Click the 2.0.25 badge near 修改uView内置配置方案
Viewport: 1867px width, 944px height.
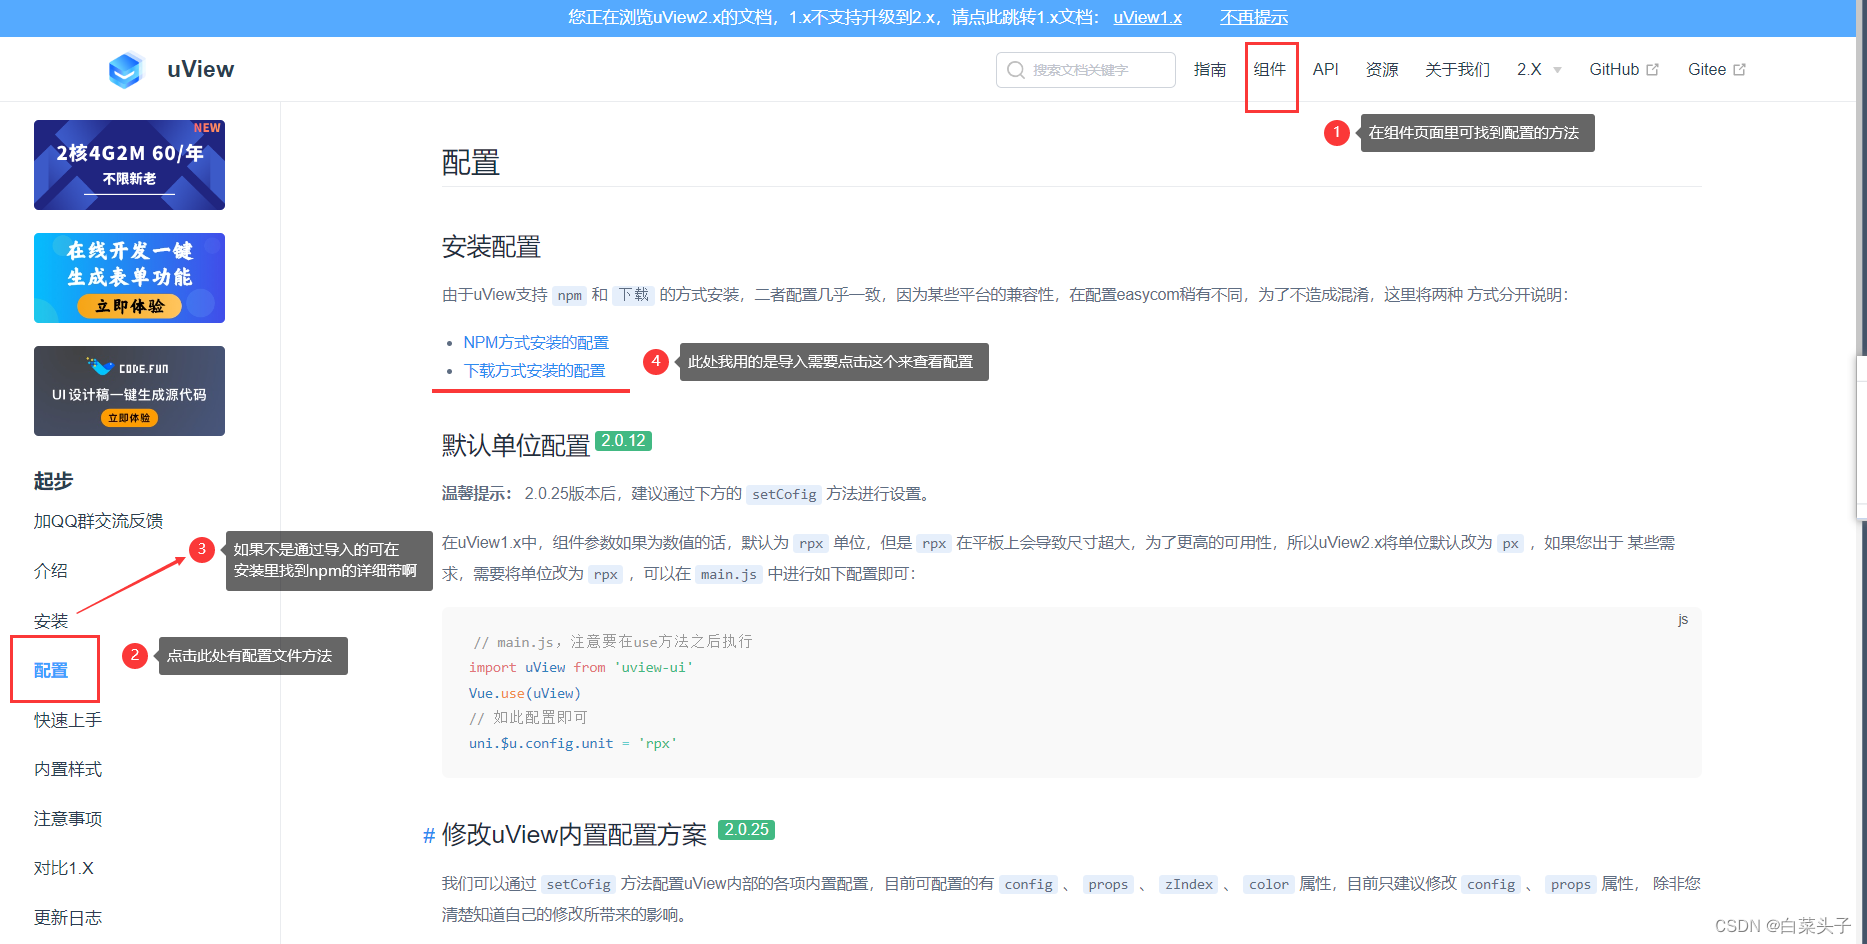point(746,830)
